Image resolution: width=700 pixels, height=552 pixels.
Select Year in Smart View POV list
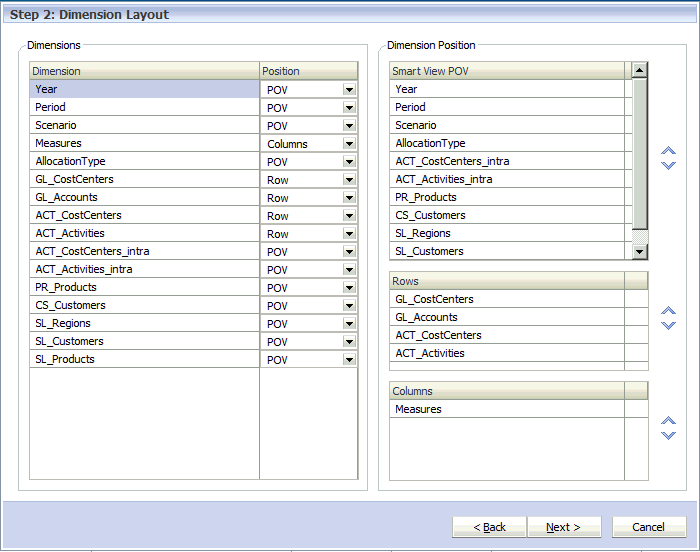pos(507,89)
